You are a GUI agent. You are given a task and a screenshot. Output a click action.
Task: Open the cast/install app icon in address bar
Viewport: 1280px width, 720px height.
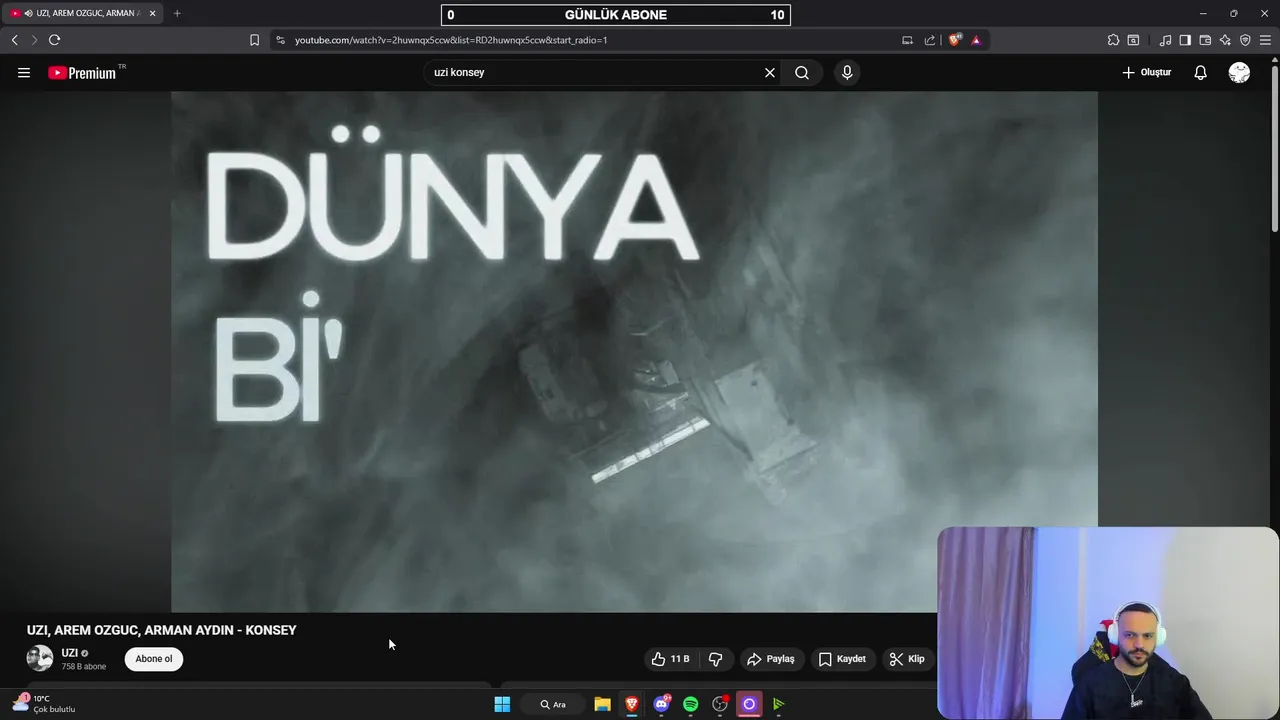pyautogui.click(x=907, y=40)
